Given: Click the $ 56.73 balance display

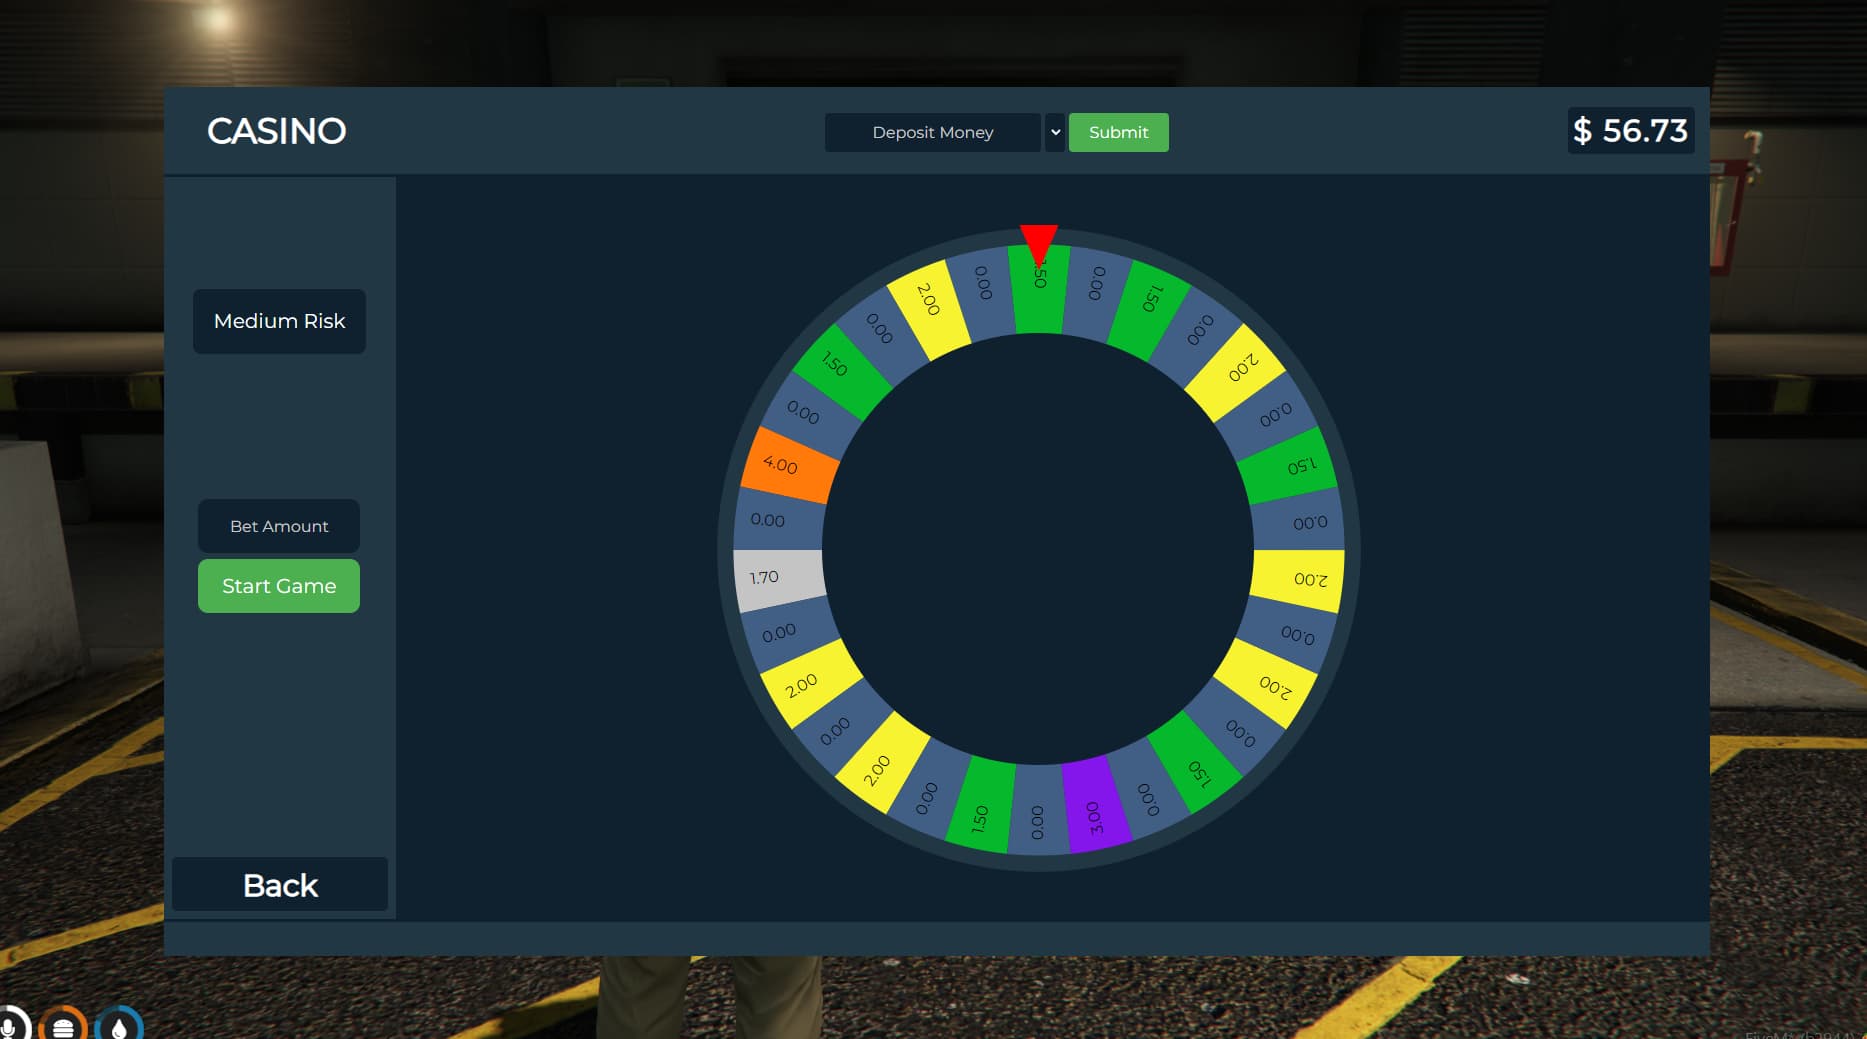Looking at the screenshot, I should coord(1631,131).
